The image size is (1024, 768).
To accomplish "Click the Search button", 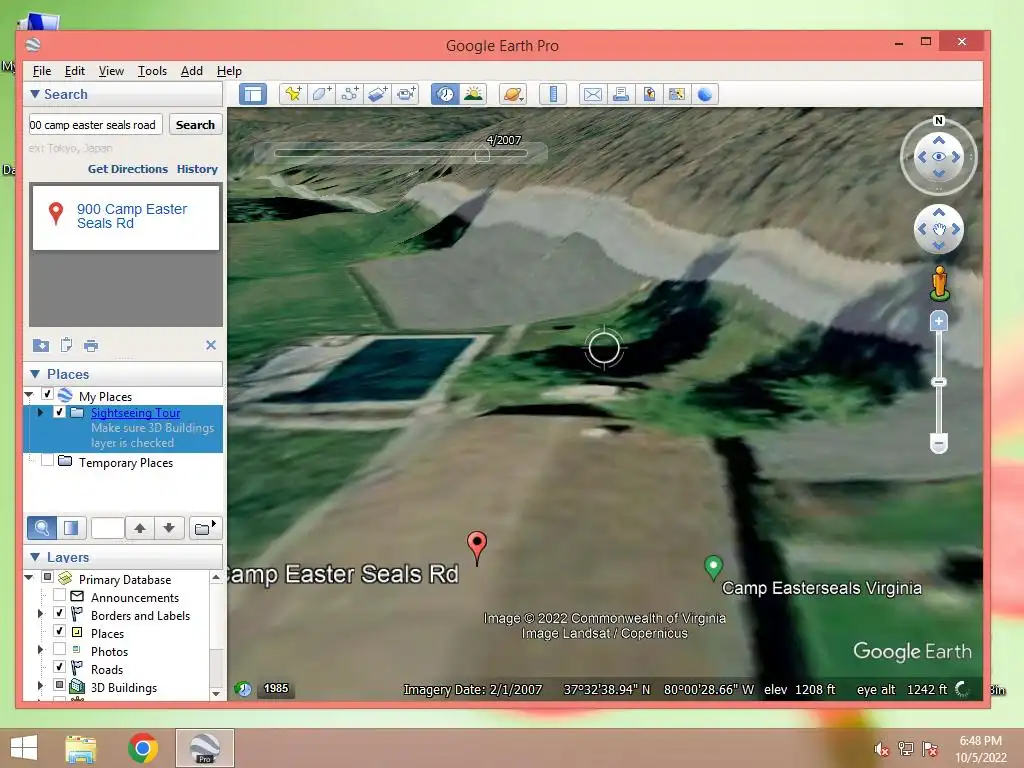I will point(195,125).
